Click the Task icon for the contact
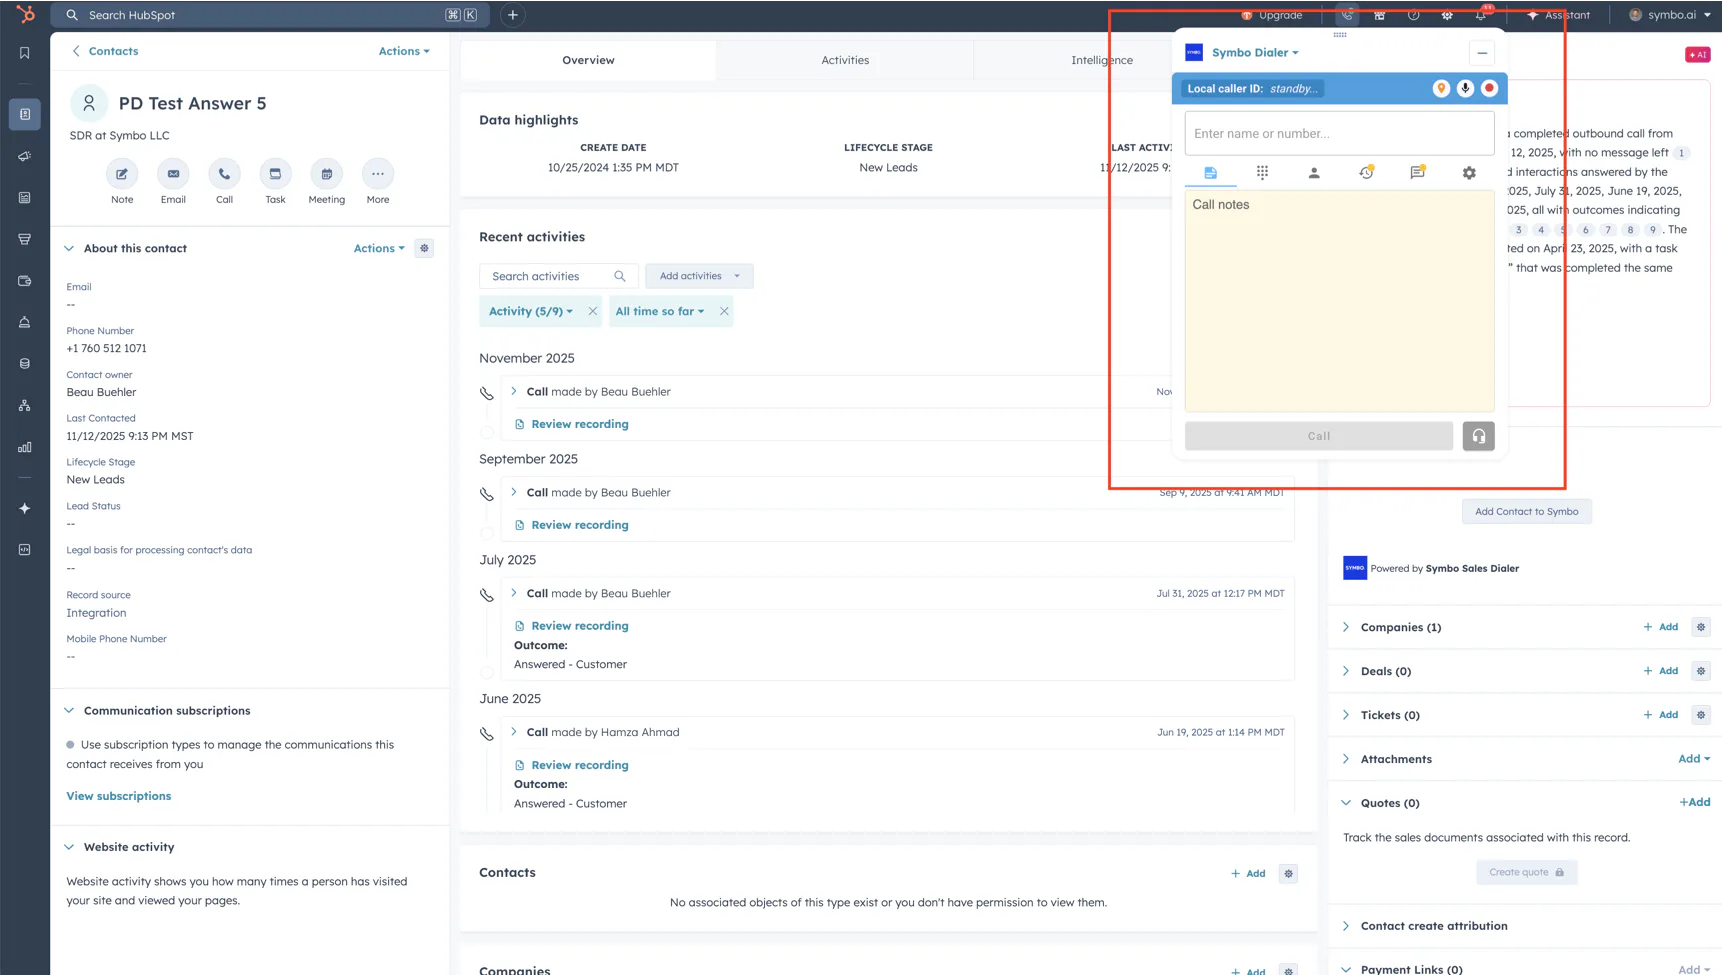This screenshot has height=975, width=1722. [x=275, y=174]
